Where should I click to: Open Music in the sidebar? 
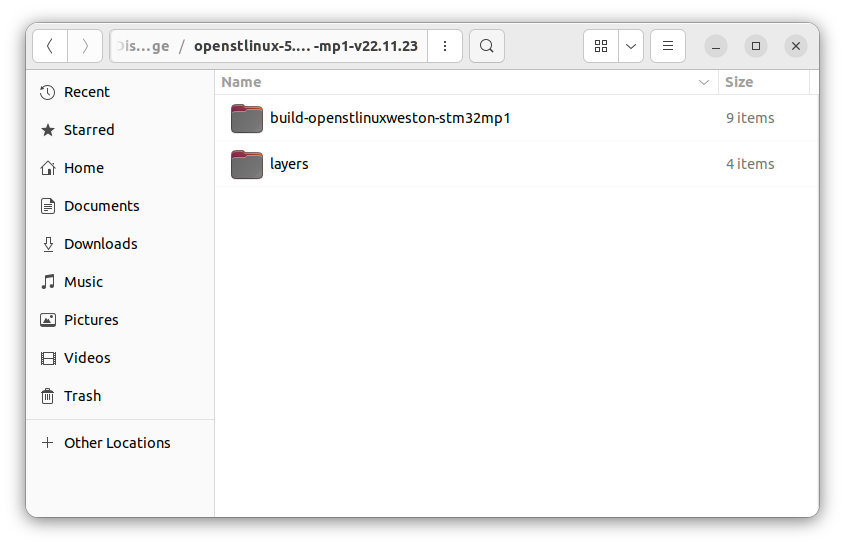click(x=120, y=282)
